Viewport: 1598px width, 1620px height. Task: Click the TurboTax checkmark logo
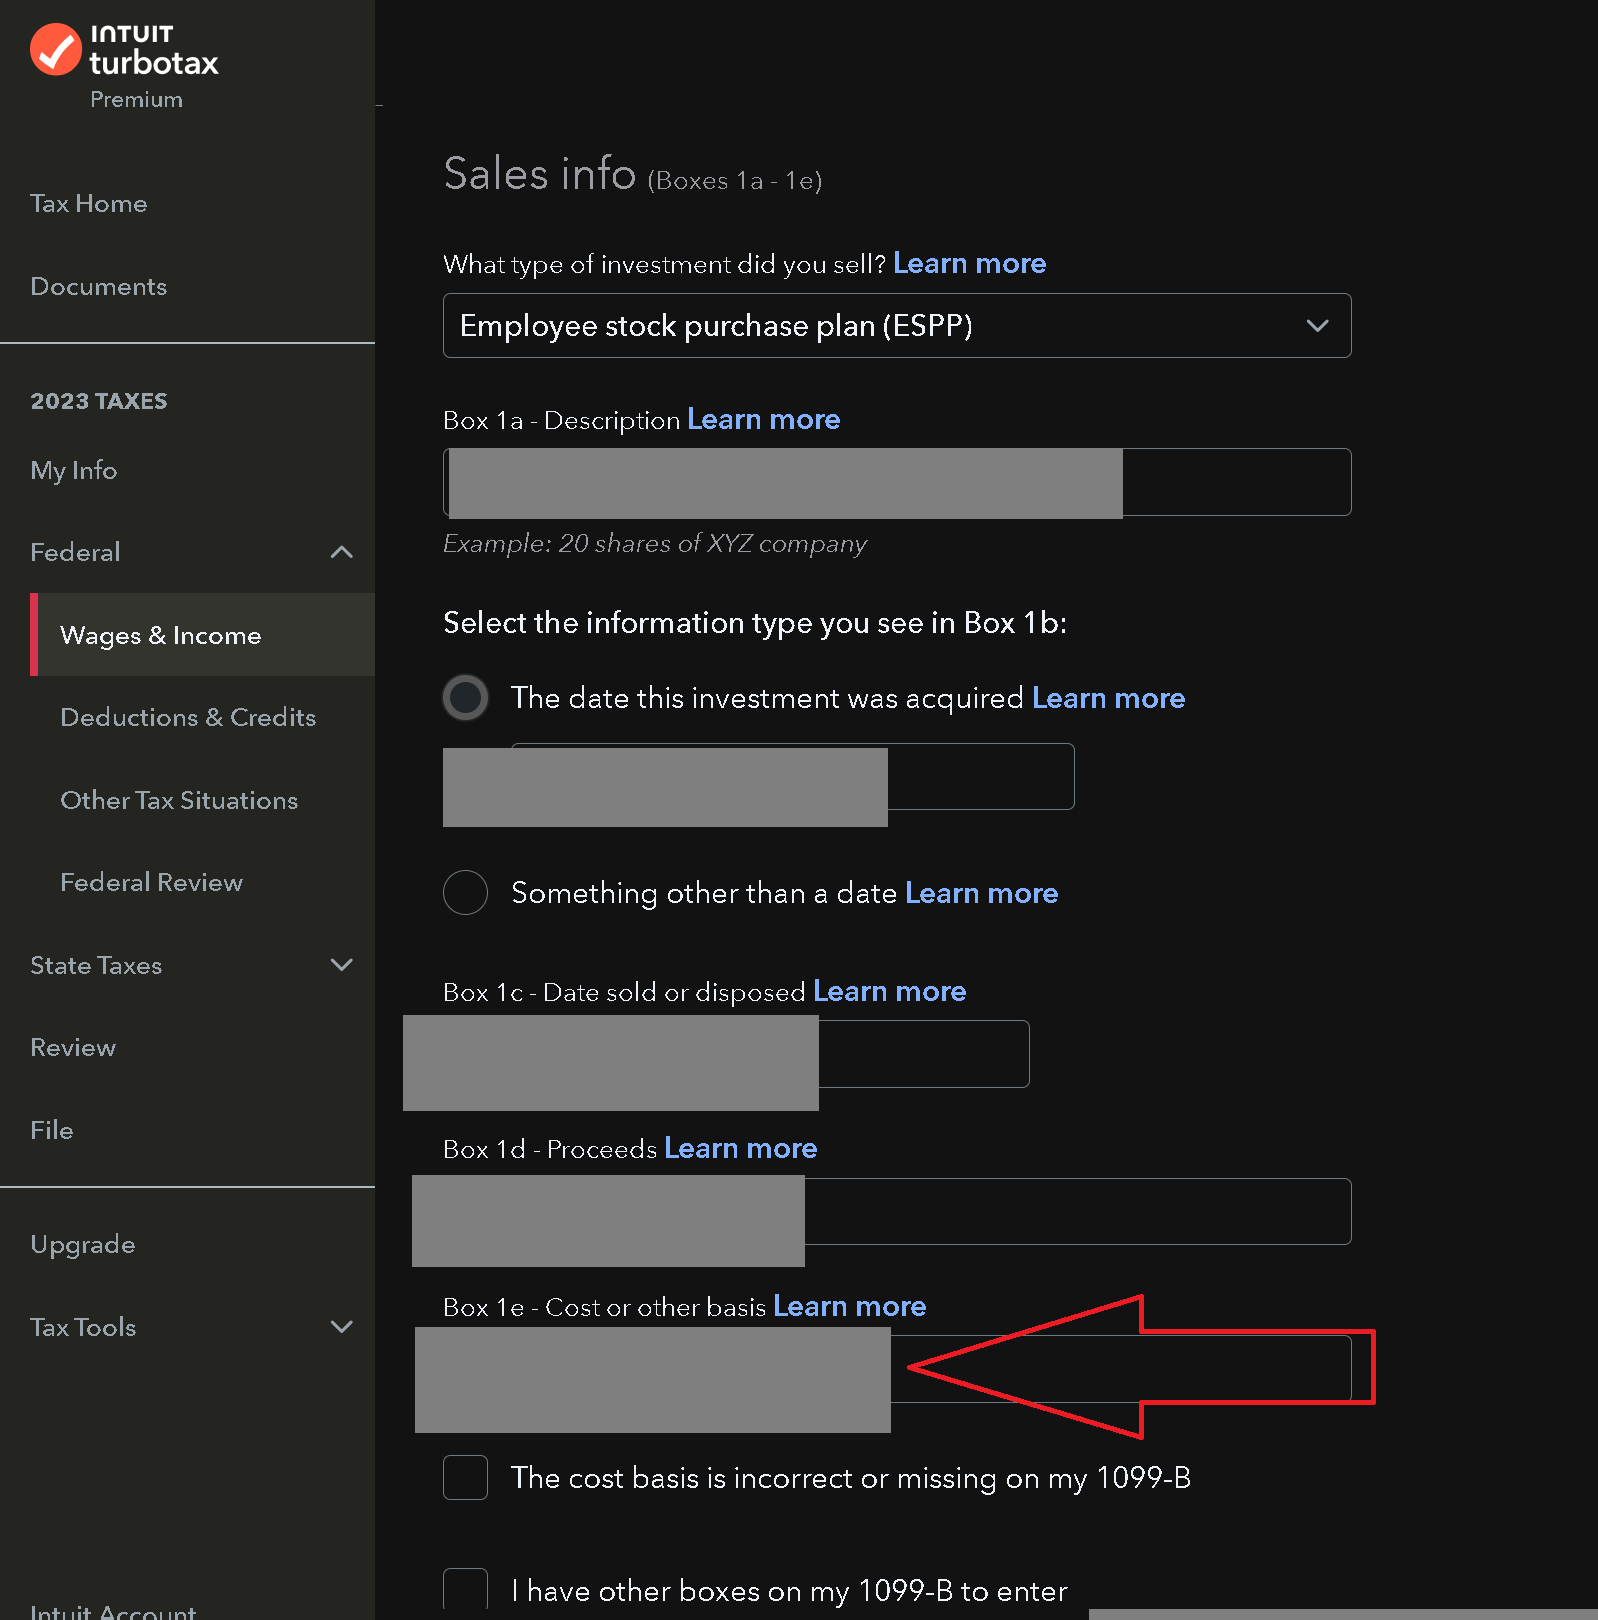[x=55, y=49]
